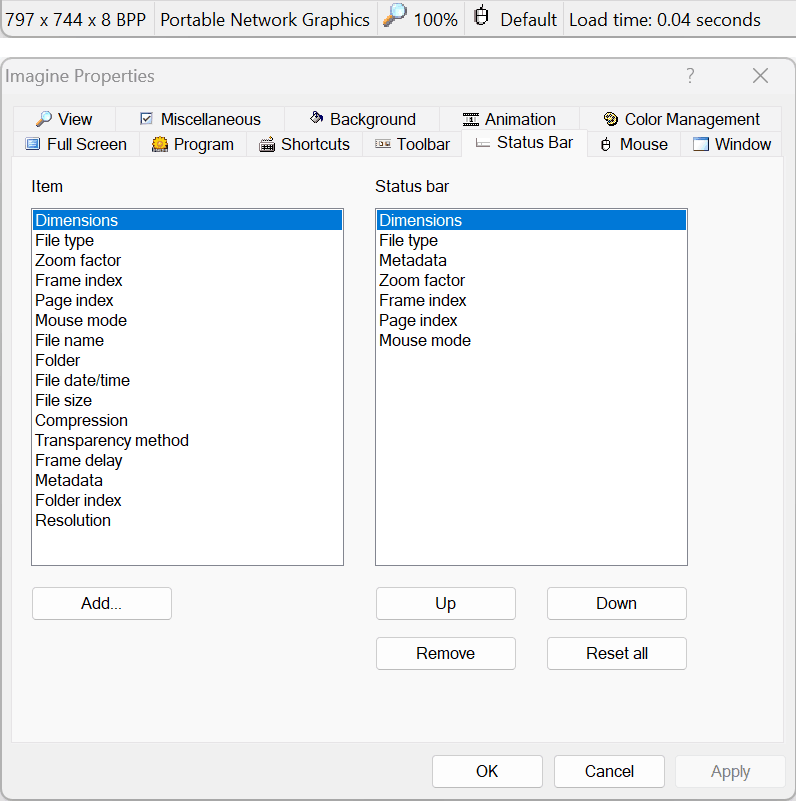
Task: Click the Miscellaneous tab checkmark icon
Action: click(x=146, y=119)
